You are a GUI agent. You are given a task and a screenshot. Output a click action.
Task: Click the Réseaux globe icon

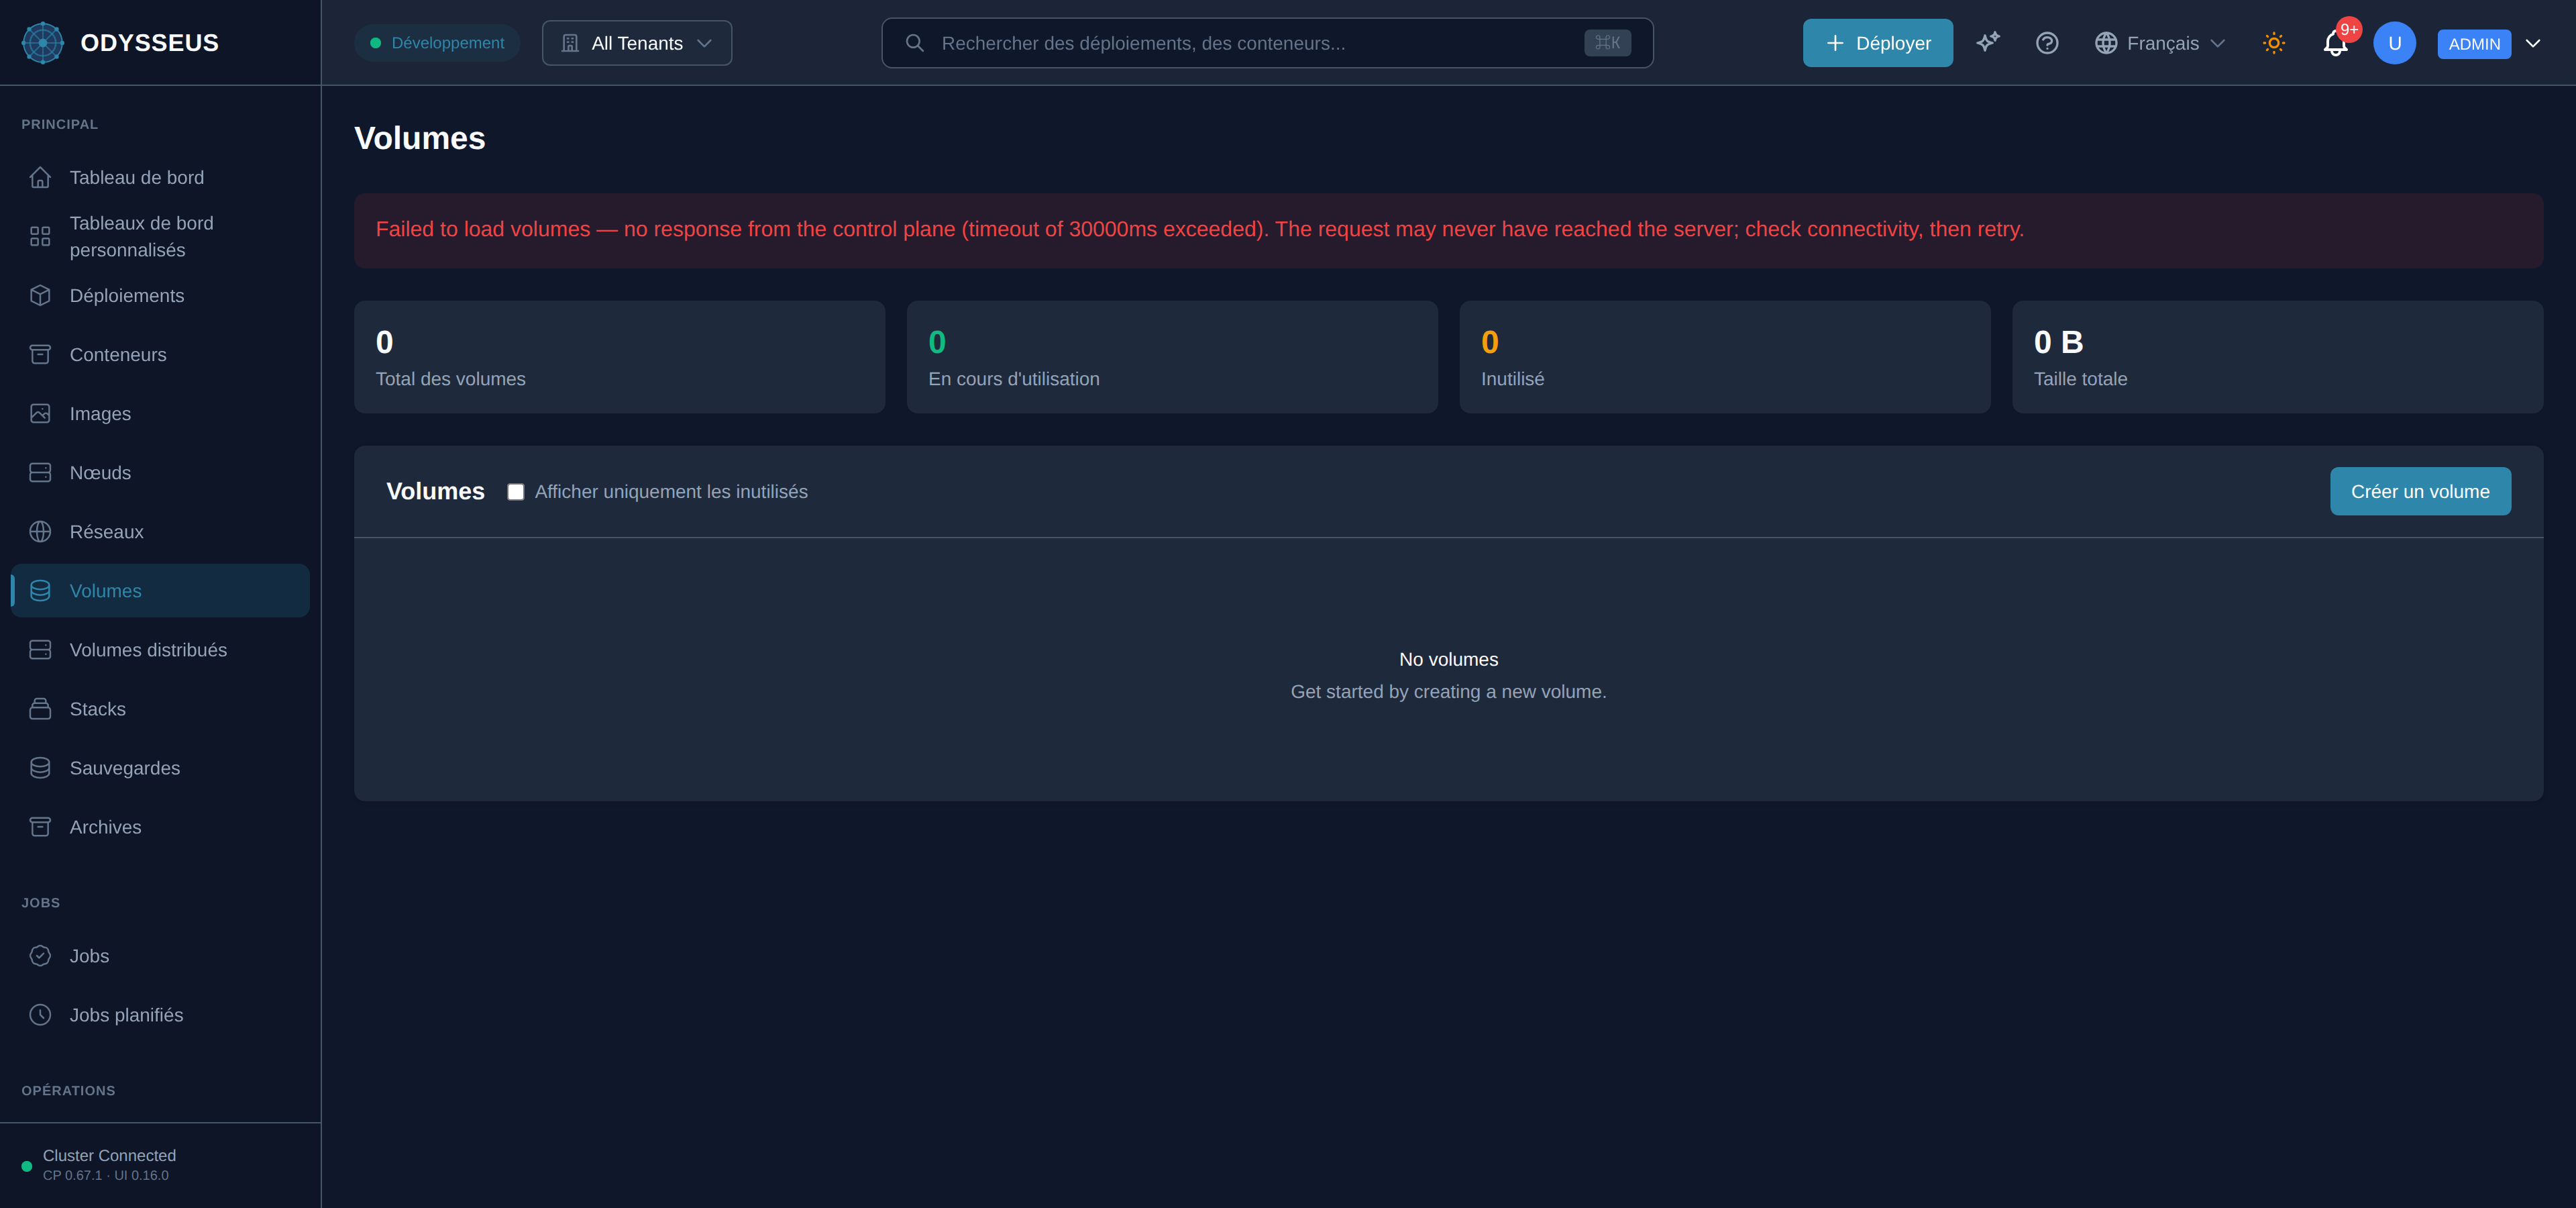coord(40,531)
